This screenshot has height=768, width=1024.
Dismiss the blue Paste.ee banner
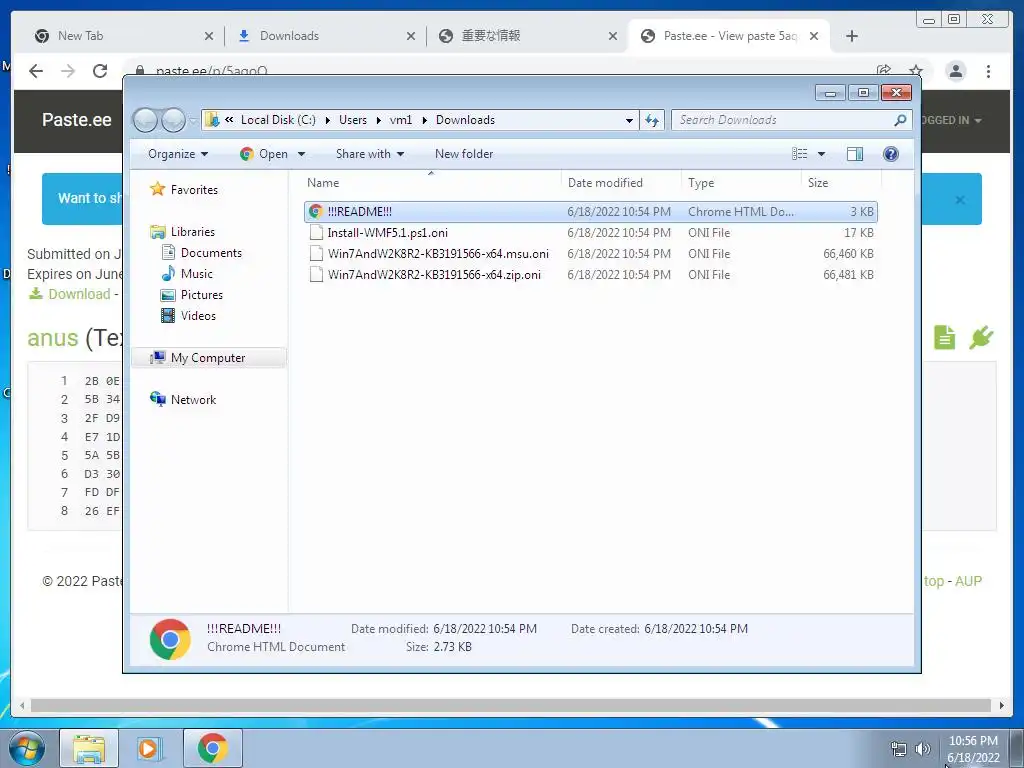[x=960, y=200]
